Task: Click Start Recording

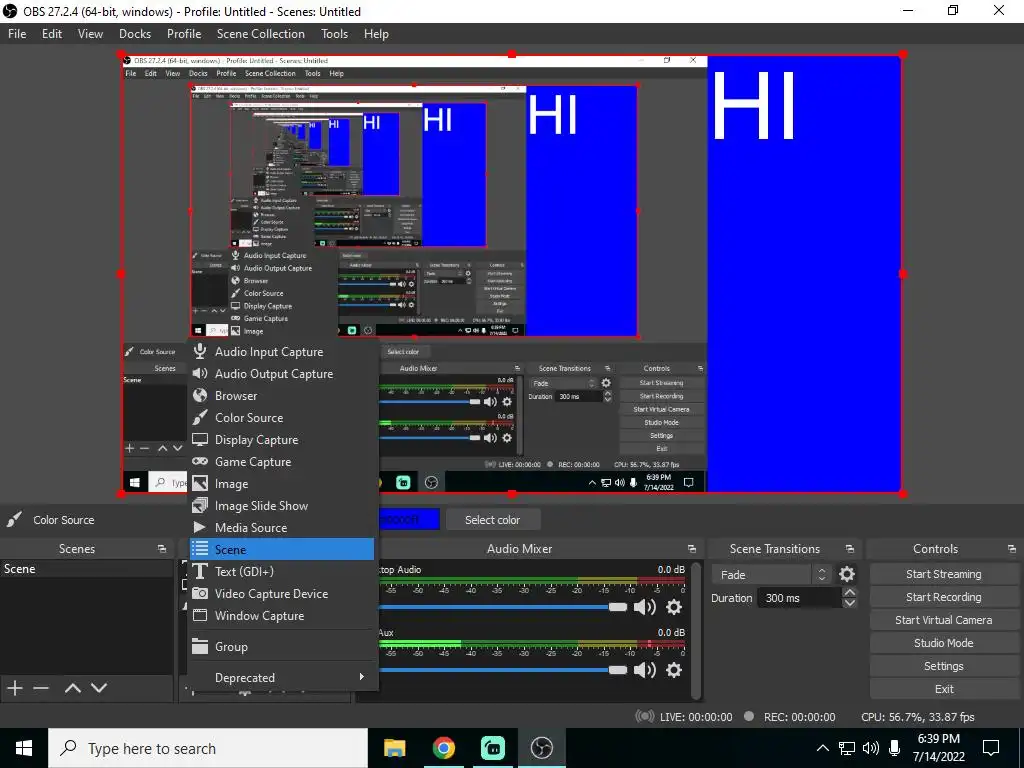Action: [x=944, y=597]
